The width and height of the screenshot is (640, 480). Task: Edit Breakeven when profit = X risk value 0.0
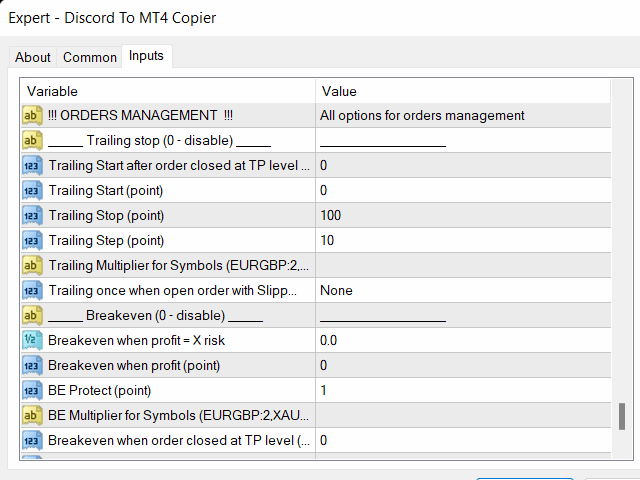pyautogui.click(x=463, y=340)
